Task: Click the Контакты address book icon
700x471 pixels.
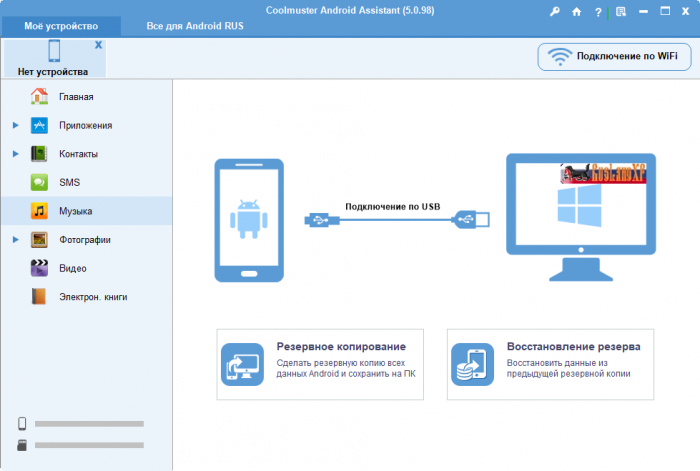Action: (x=39, y=154)
